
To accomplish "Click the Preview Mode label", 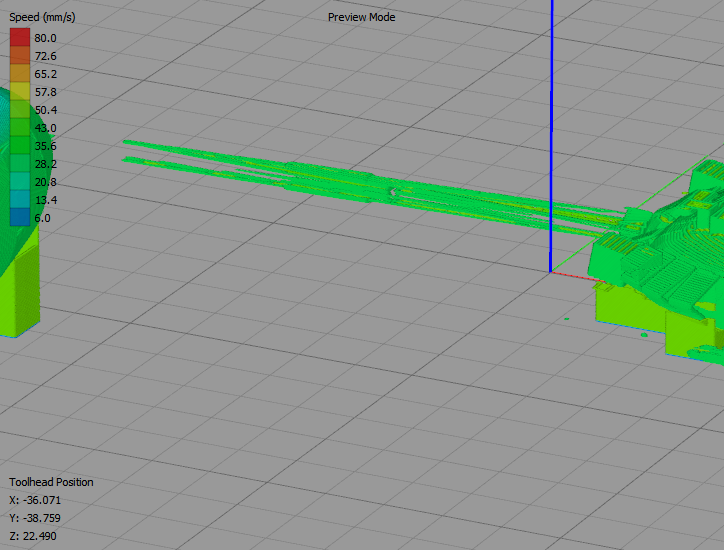I will point(362,17).
